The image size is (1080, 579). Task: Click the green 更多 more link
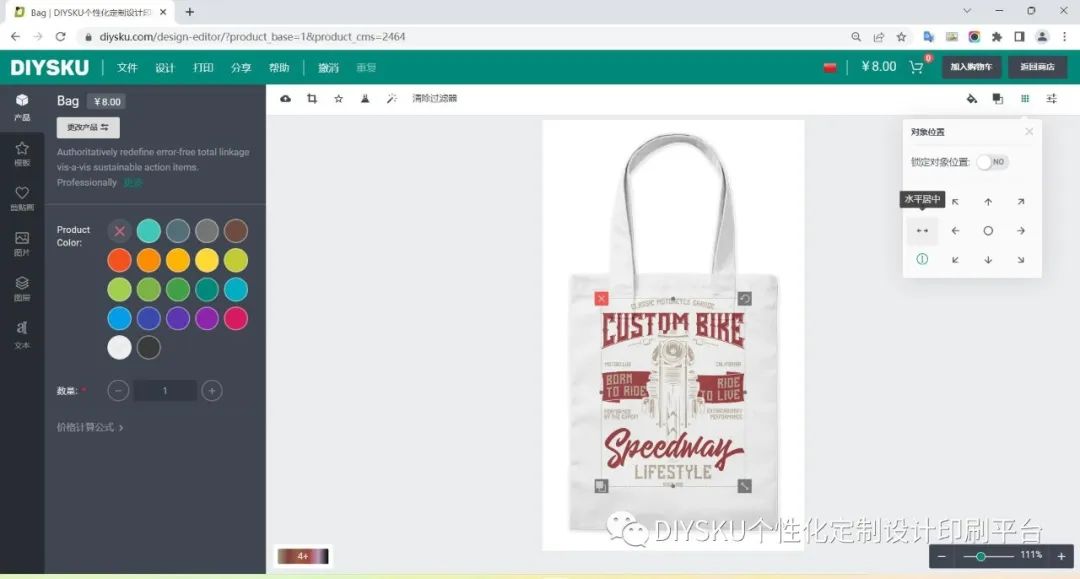coord(133,182)
